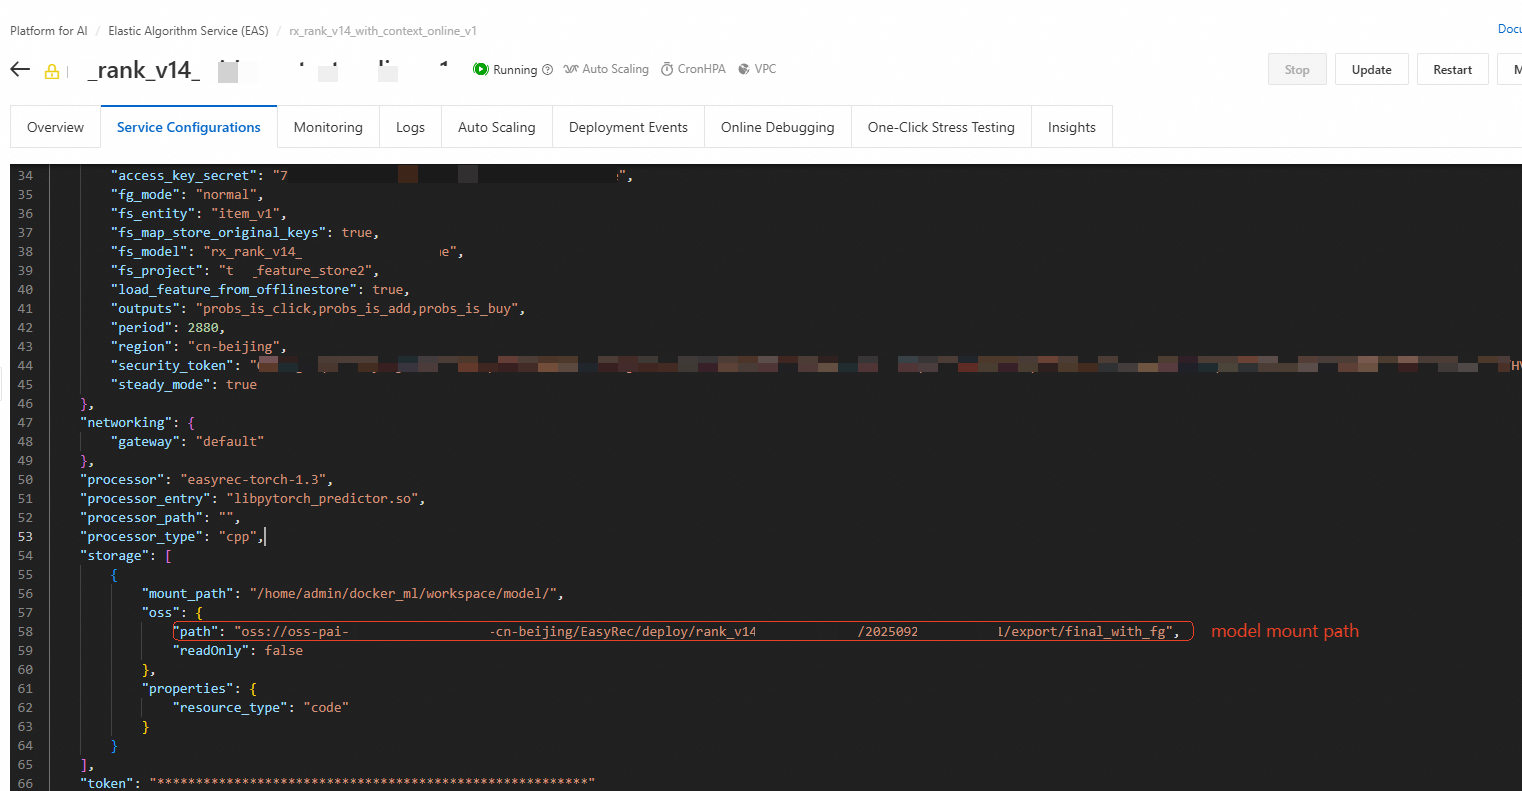Click the "steady_mode": true line
1522x791 pixels.
[x=184, y=385]
